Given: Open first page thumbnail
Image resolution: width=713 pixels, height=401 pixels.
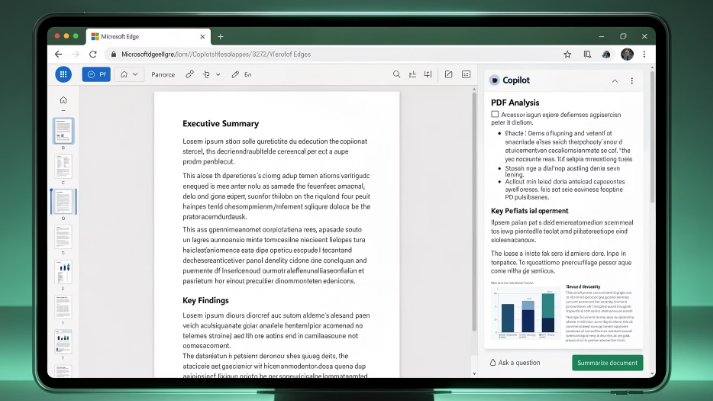Looking at the screenshot, I should click(63, 131).
